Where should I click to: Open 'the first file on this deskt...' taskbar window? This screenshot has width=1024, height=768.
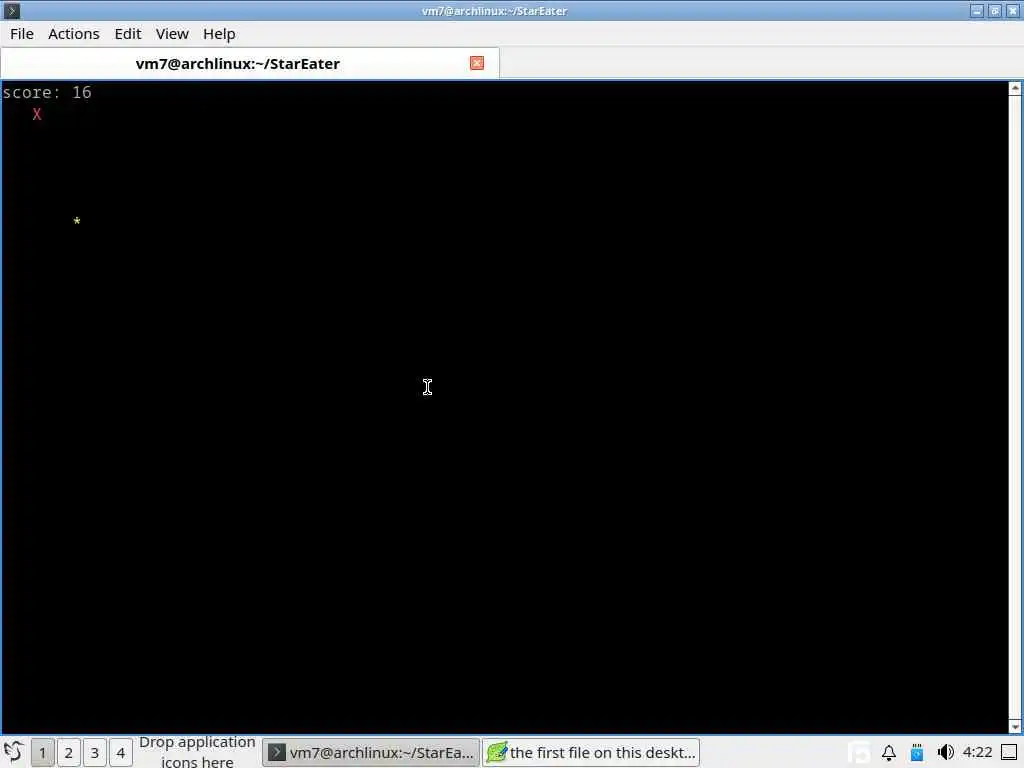click(591, 752)
